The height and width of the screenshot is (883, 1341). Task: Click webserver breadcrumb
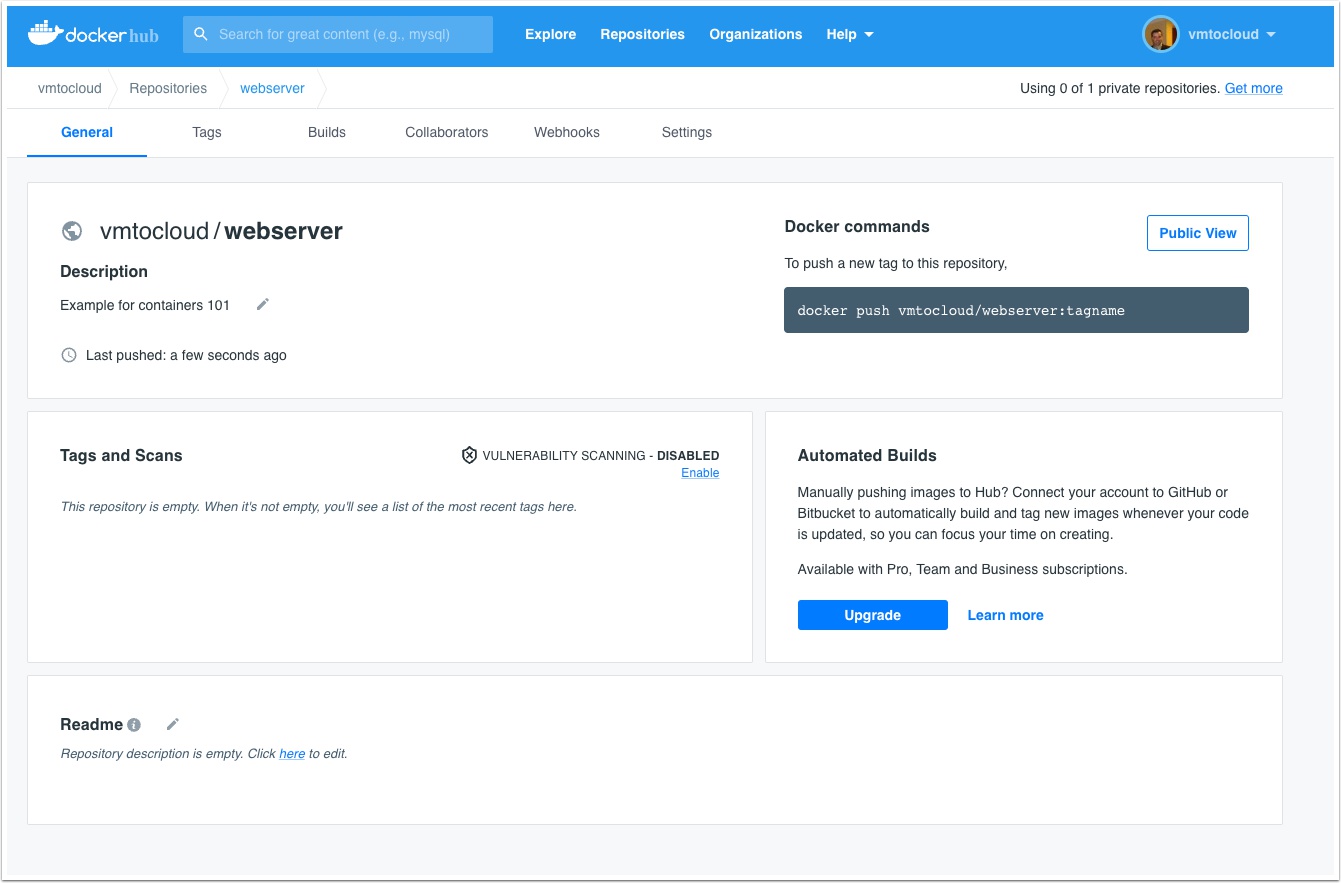pos(272,88)
